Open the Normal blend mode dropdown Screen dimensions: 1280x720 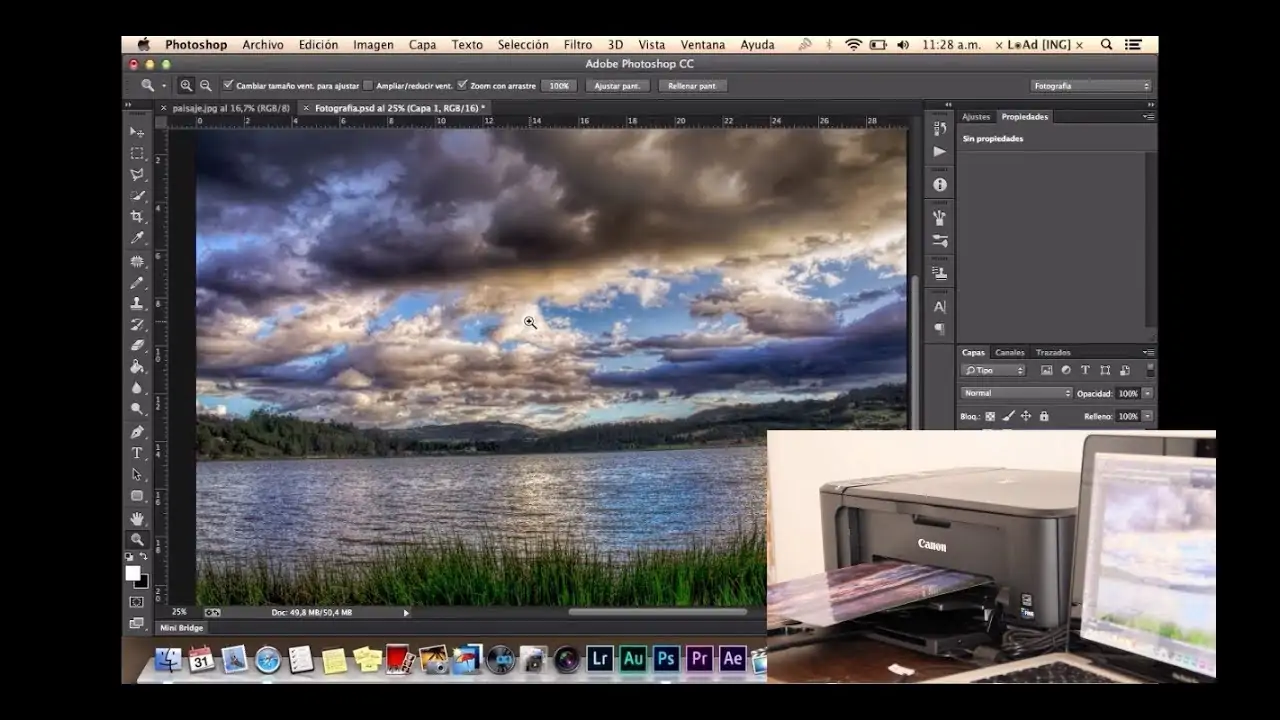coord(1016,393)
